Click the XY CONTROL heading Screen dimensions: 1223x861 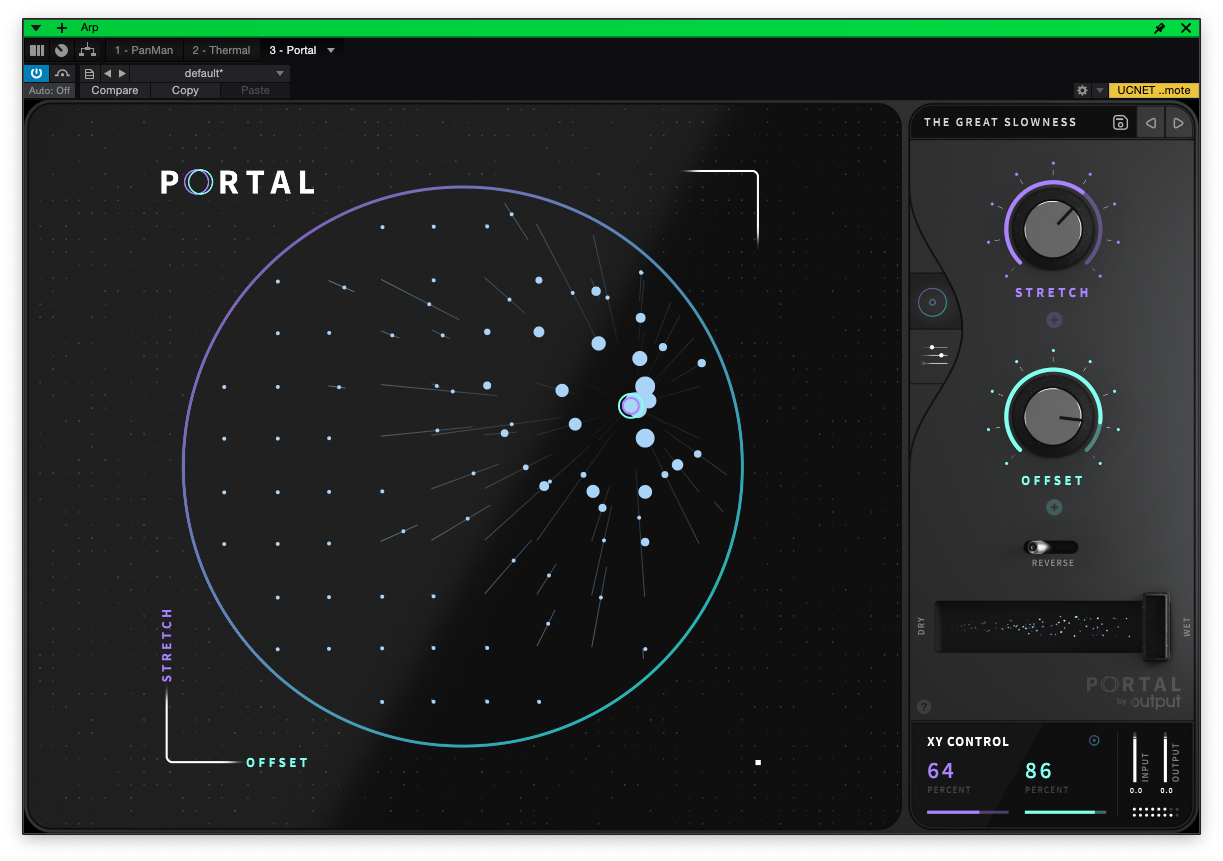pos(968,742)
